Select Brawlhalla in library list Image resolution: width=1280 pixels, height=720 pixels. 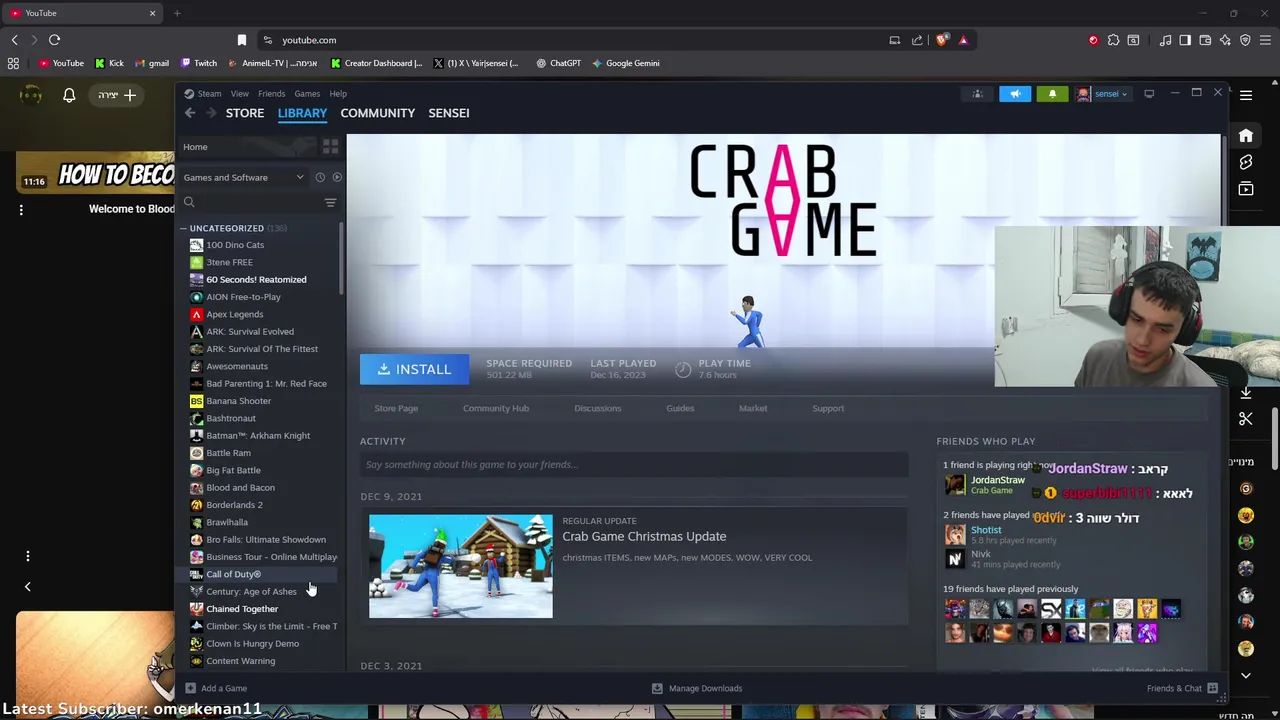(227, 522)
